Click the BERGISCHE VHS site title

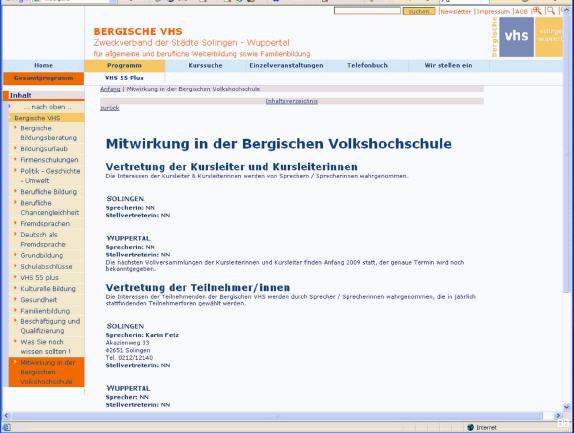[138, 31]
